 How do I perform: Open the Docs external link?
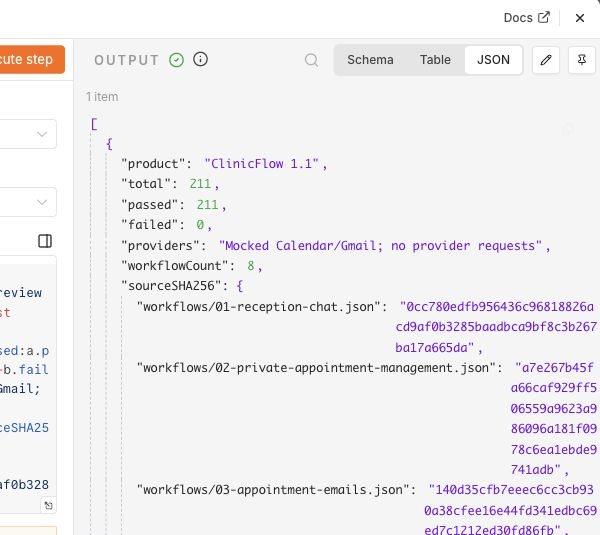tap(527, 18)
